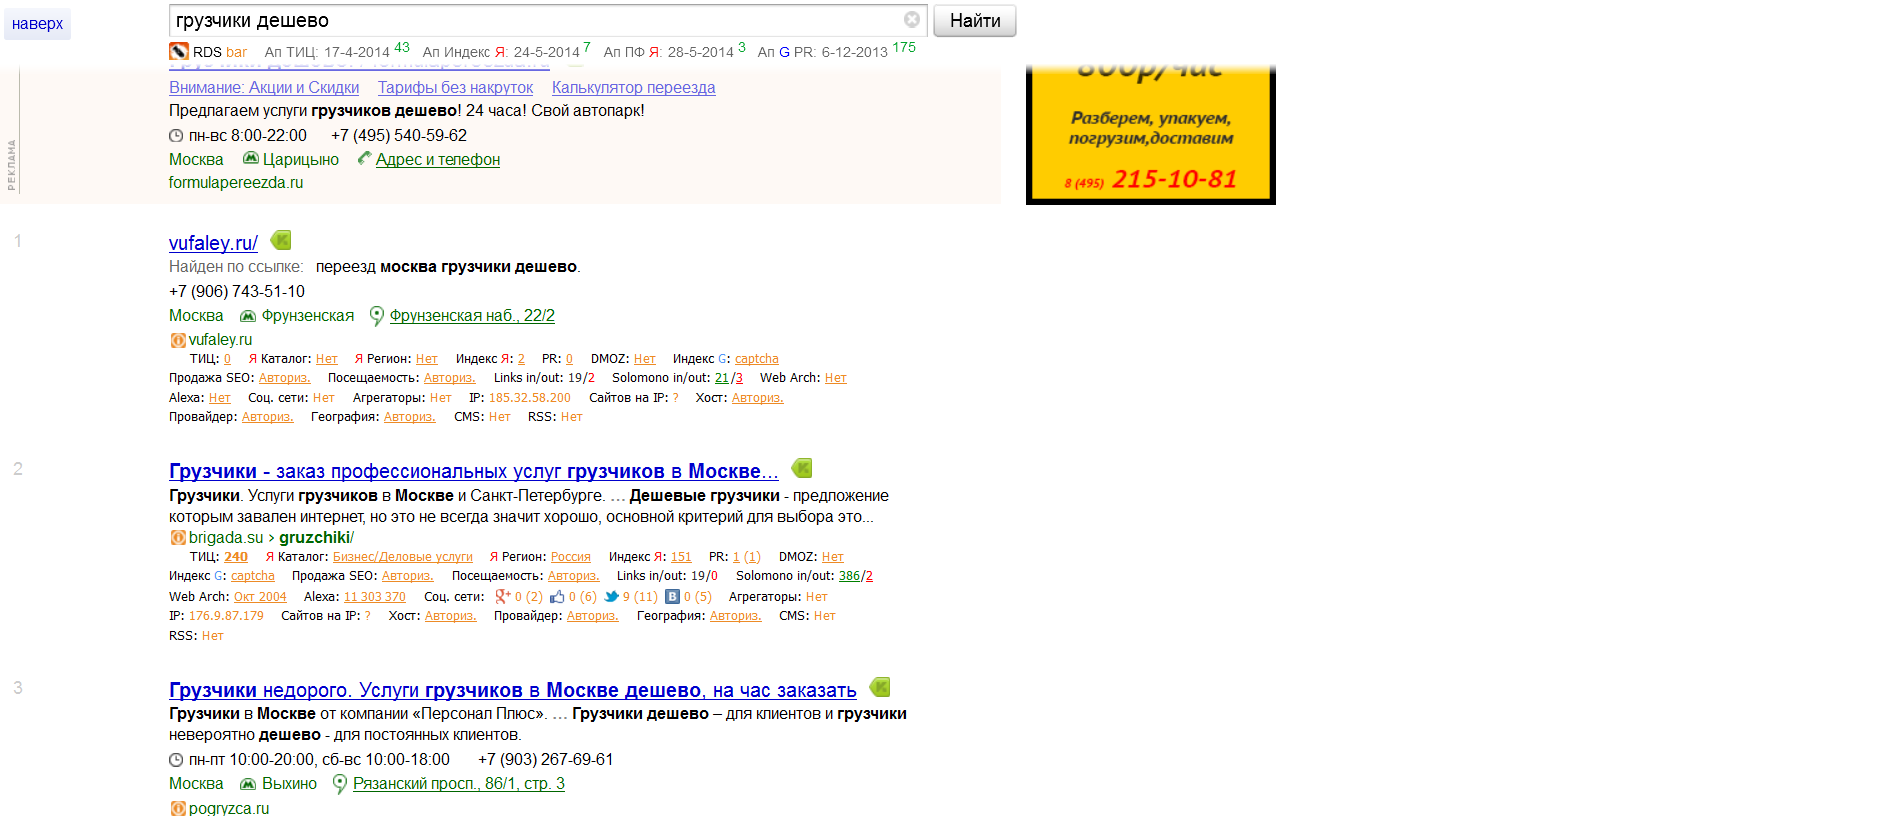Click the orange info icon before vufaley.ru
This screenshot has height=816, width=1899.
[178, 340]
